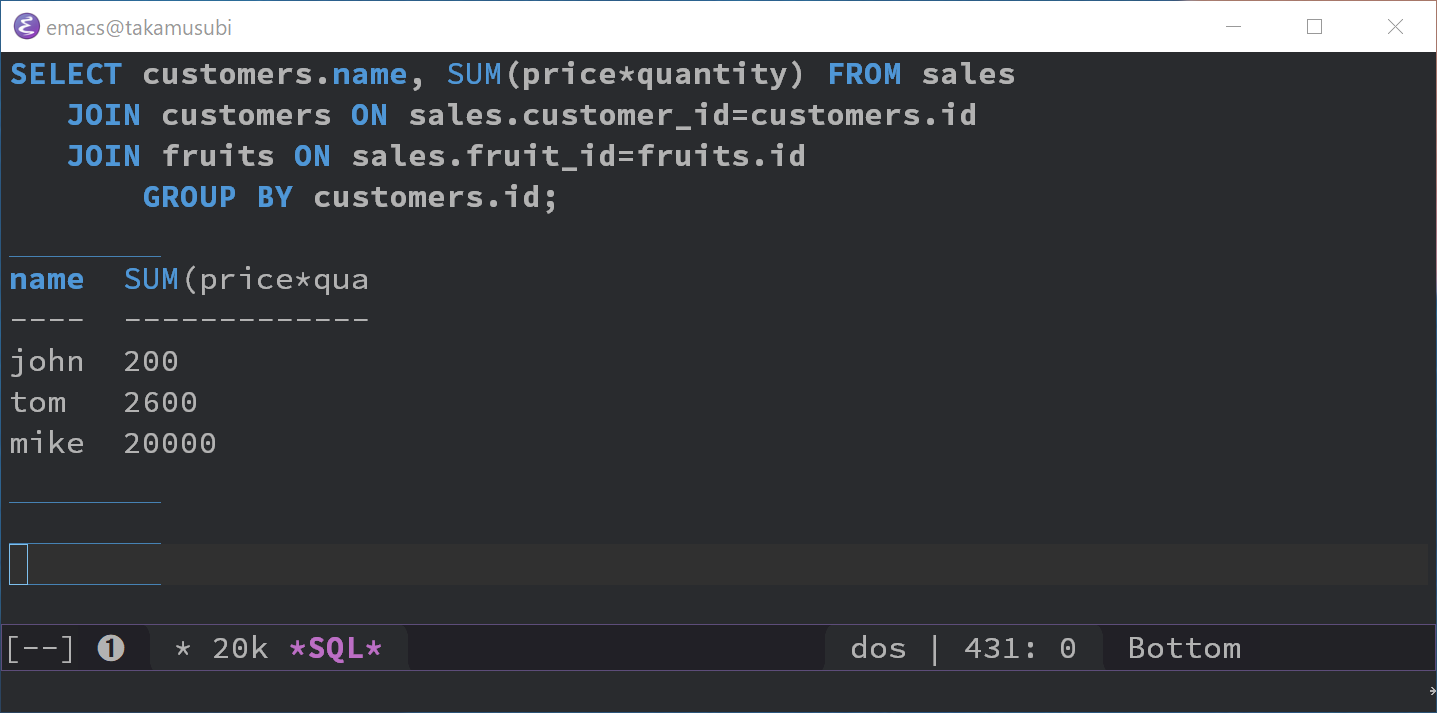Click the value 20000 for mike

[170, 443]
